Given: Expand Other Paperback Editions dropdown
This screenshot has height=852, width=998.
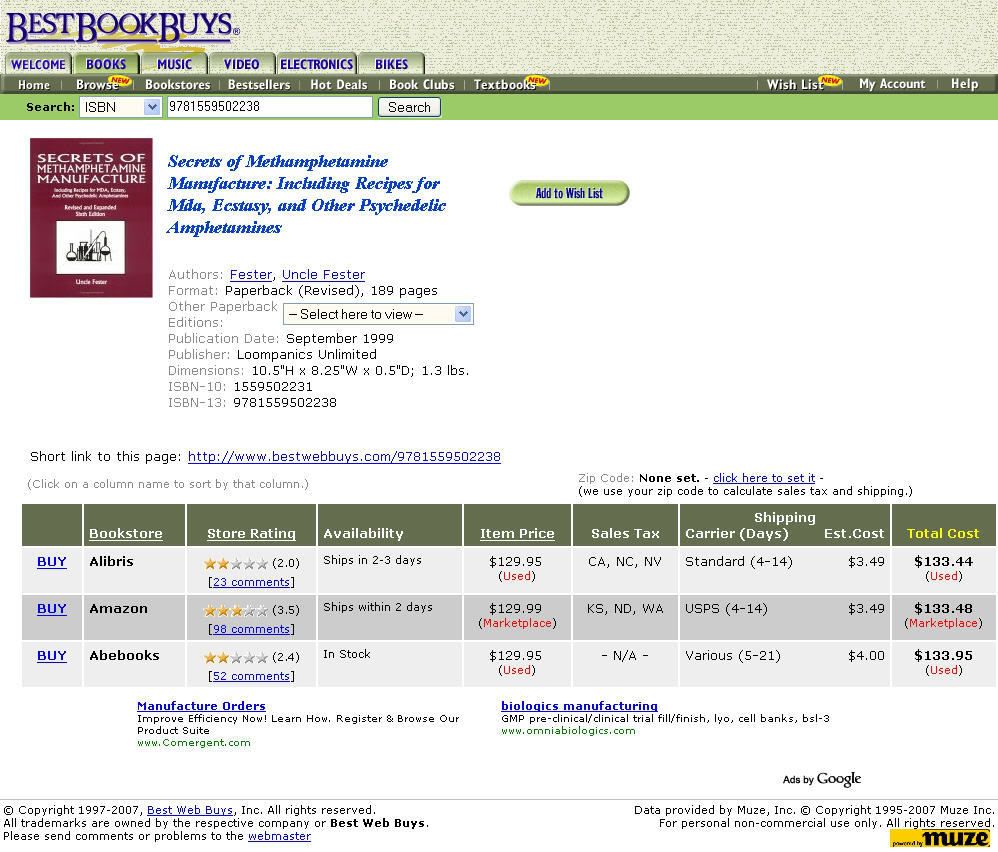Looking at the screenshot, I should [x=378, y=314].
